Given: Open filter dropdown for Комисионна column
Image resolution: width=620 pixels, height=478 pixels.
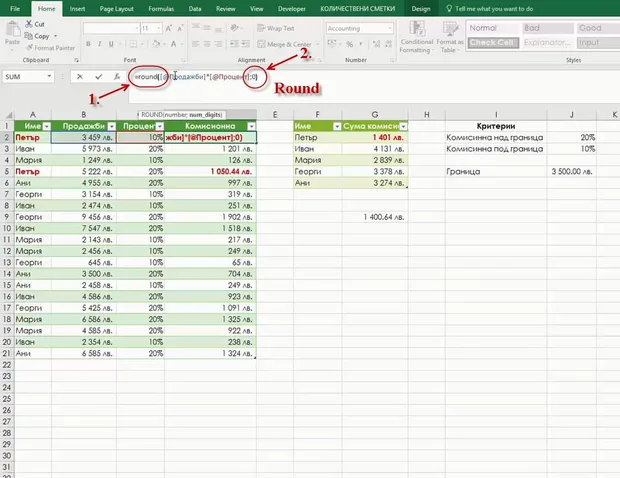Looking at the screenshot, I should pos(251,127).
